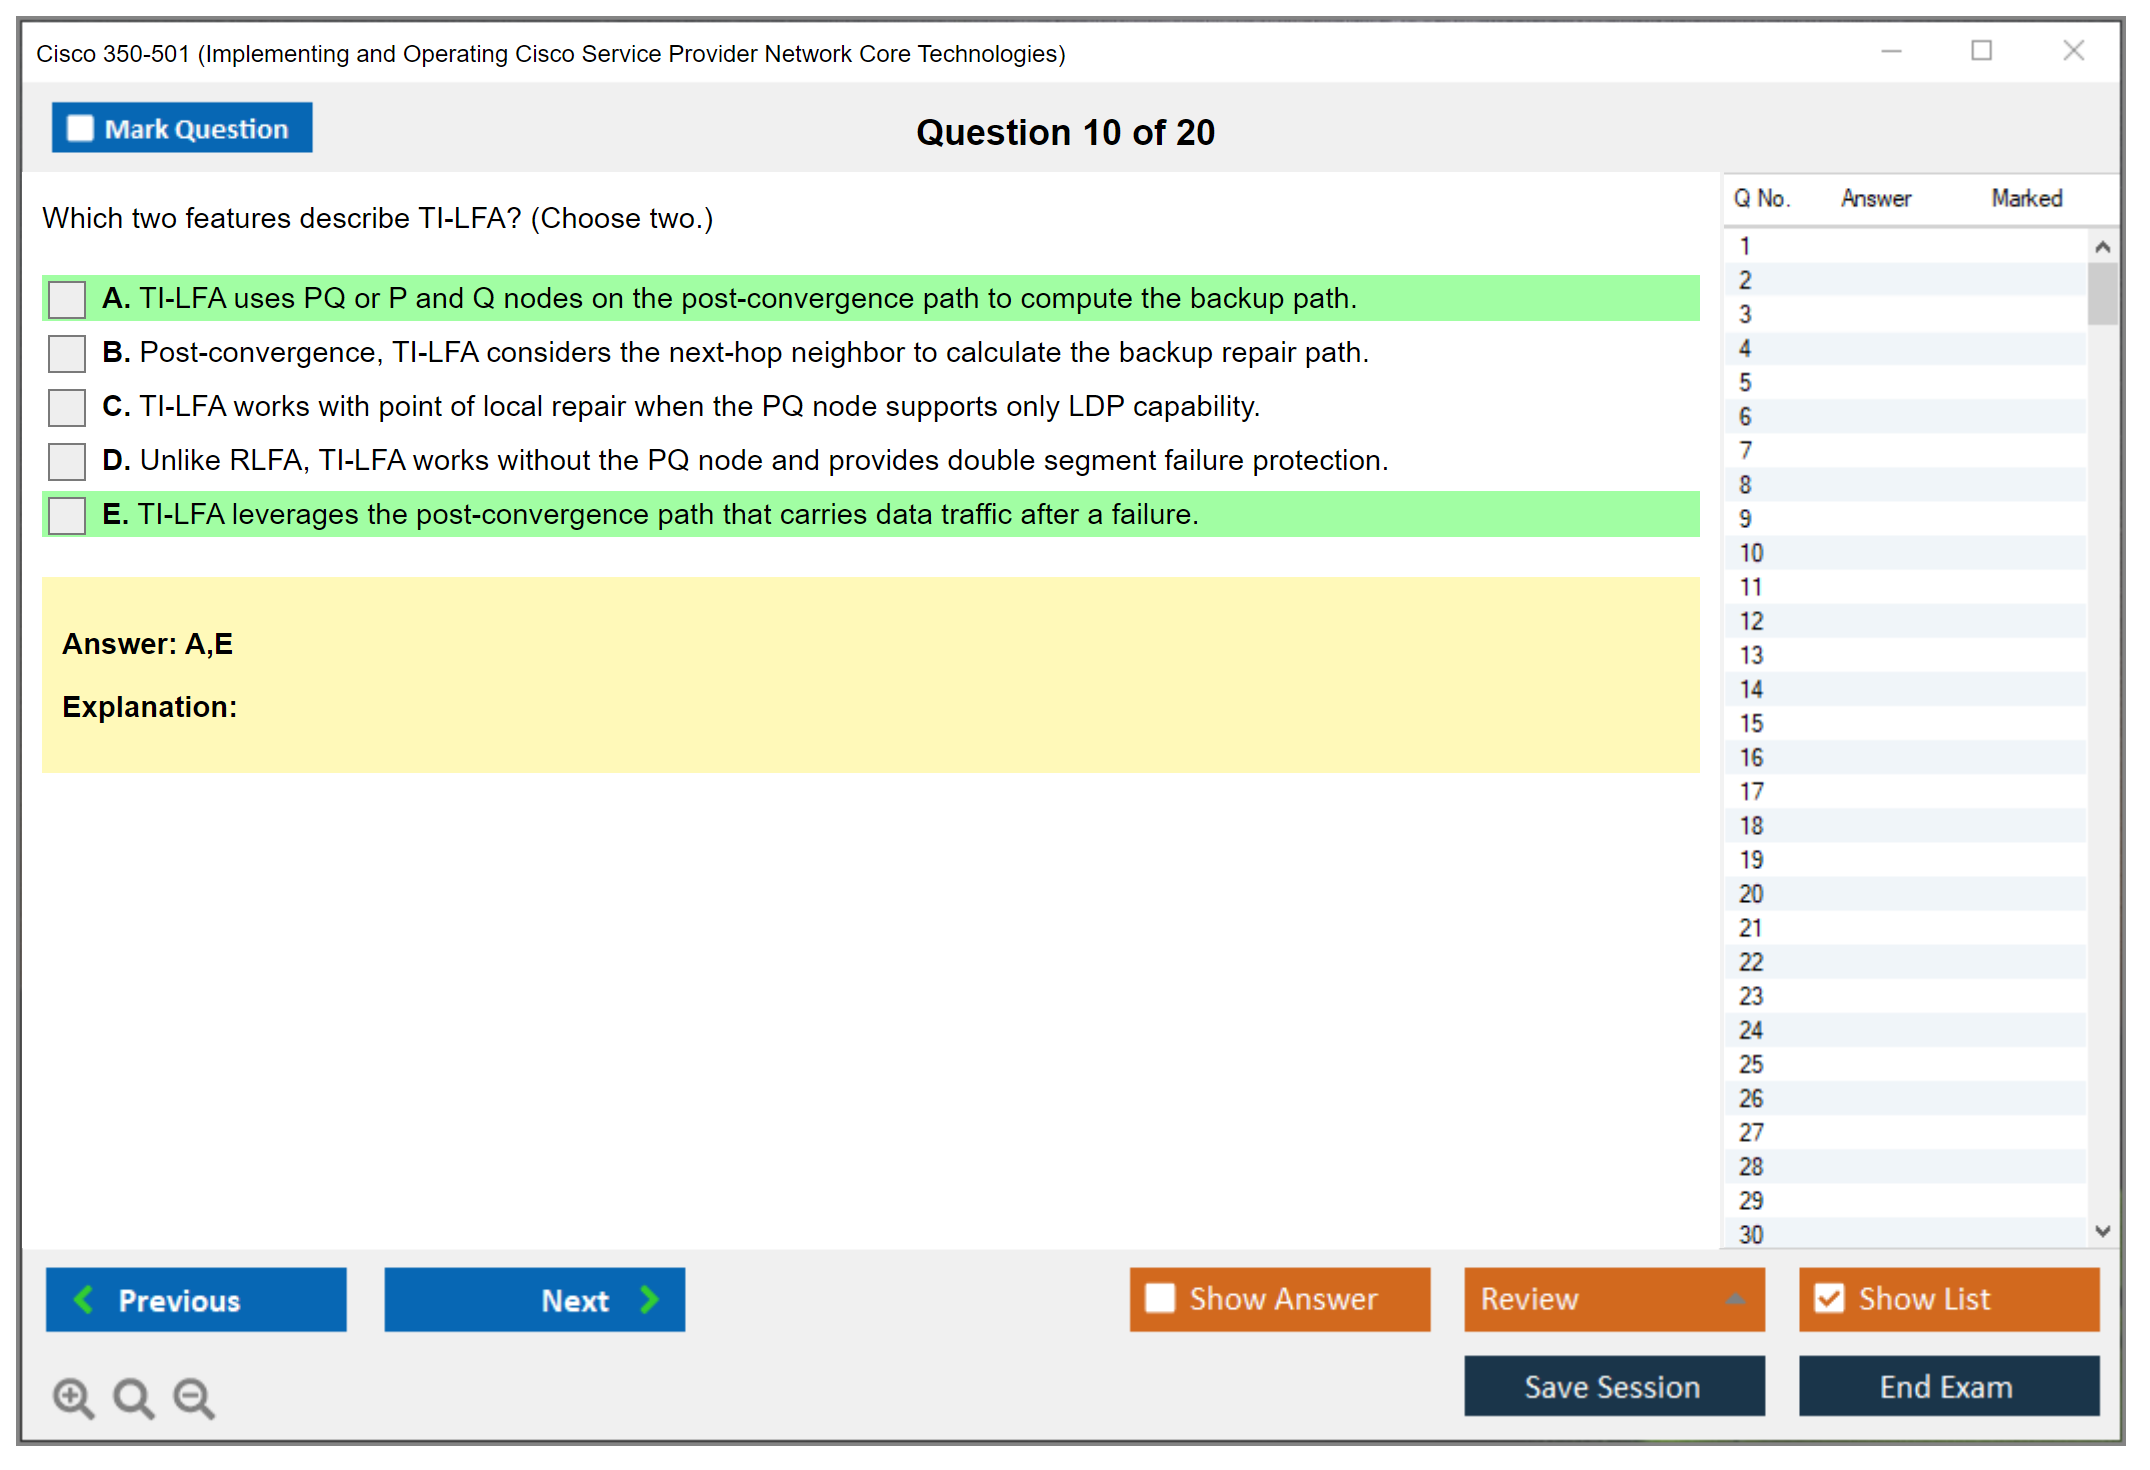Click the green right chevron on Next
The image size is (2150, 1470).
pos(649,1299)
